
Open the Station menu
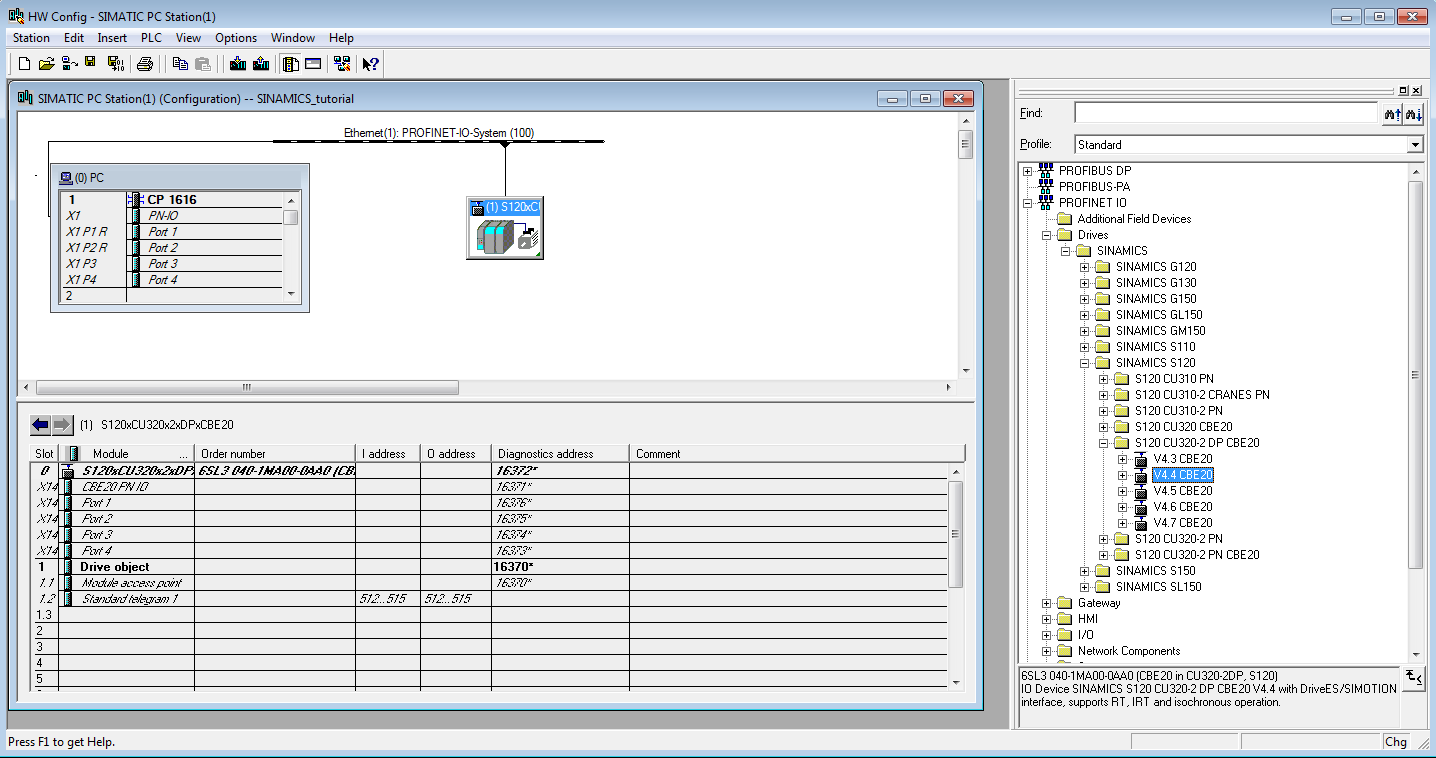pyautogui.click(x=31, y=38)
